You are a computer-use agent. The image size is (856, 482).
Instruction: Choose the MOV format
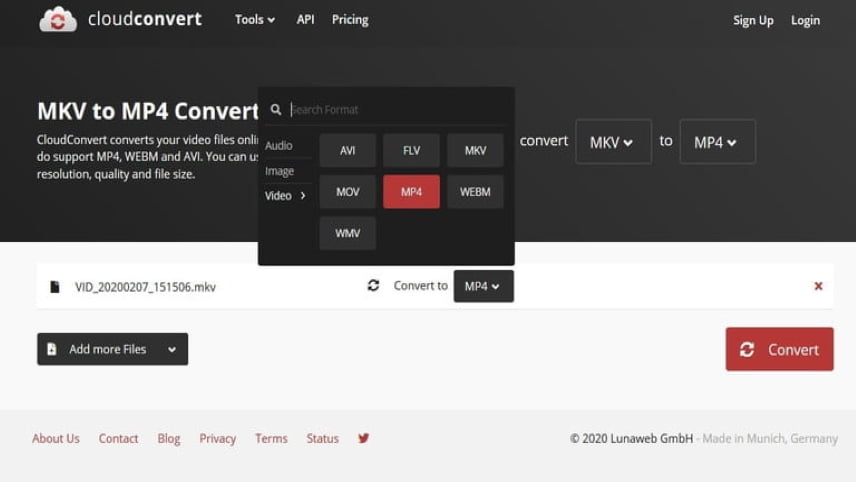click(x=348, y=192)
